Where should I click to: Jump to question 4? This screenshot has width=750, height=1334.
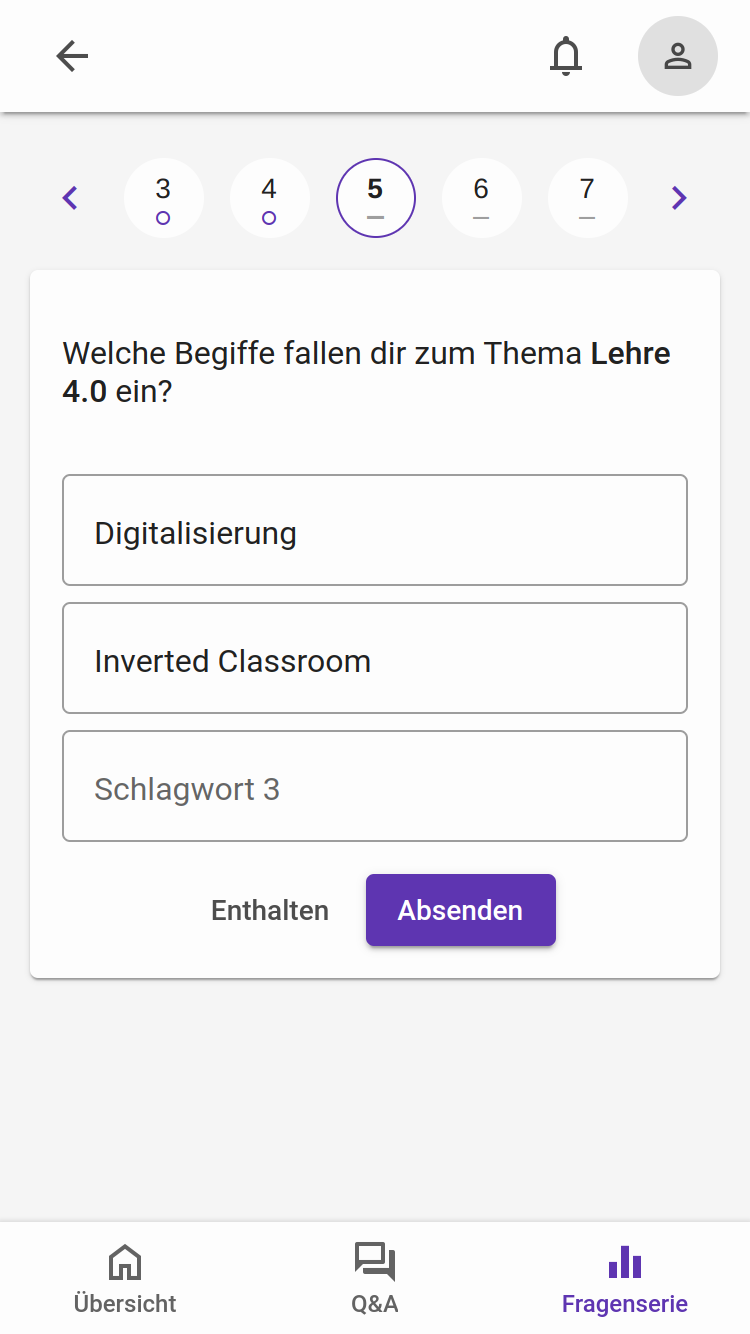(269, 198)
